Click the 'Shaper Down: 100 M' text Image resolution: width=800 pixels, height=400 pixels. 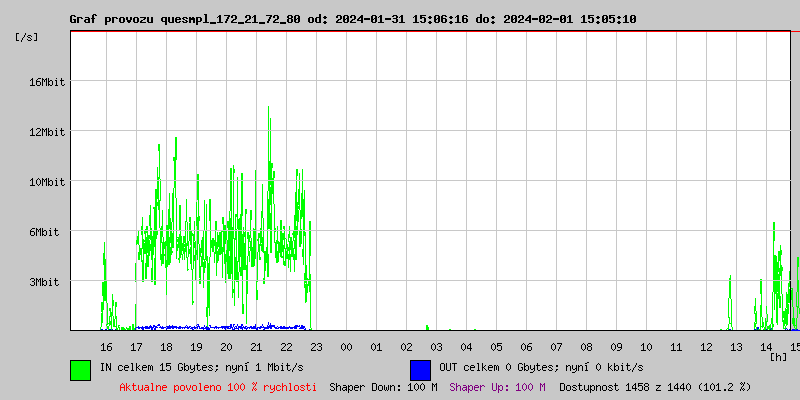click(x=383, y=386)
